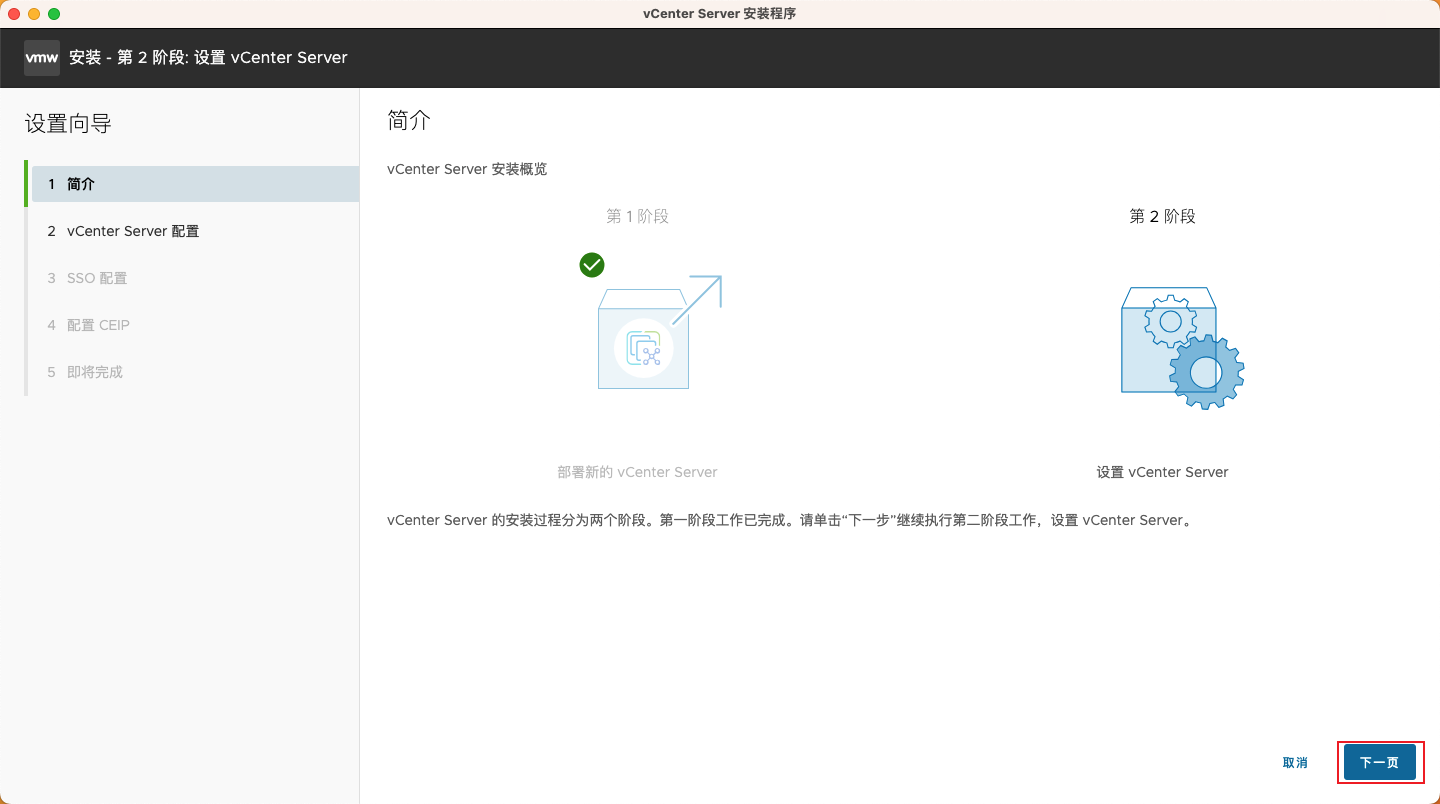Minimize the window with yellow button
Screen dimensions: 1440x804
point(34,14)
